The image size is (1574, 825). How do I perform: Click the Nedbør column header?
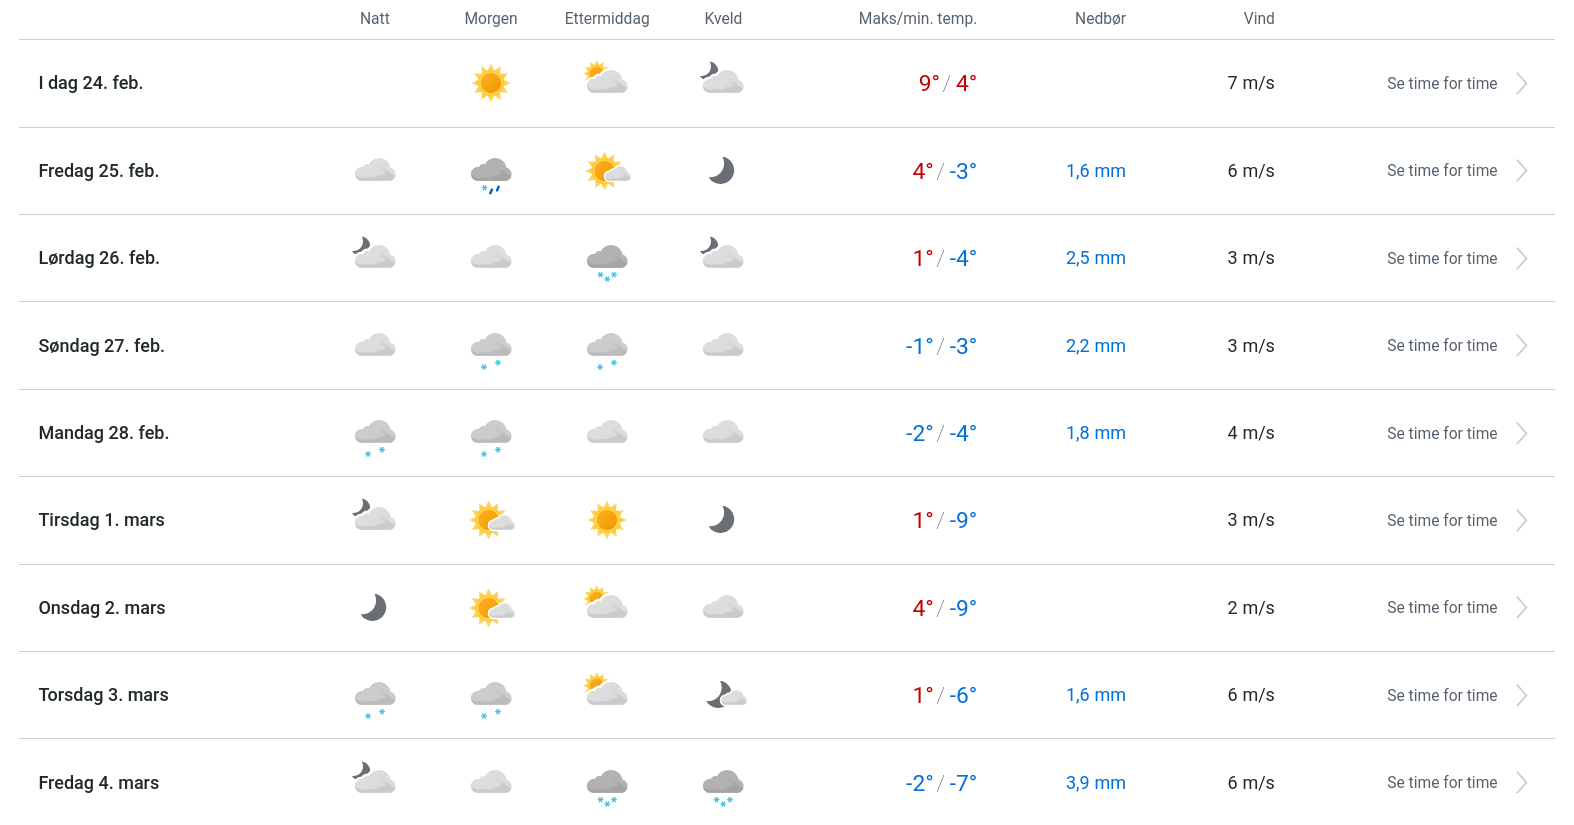click(x=1100, y=18)
